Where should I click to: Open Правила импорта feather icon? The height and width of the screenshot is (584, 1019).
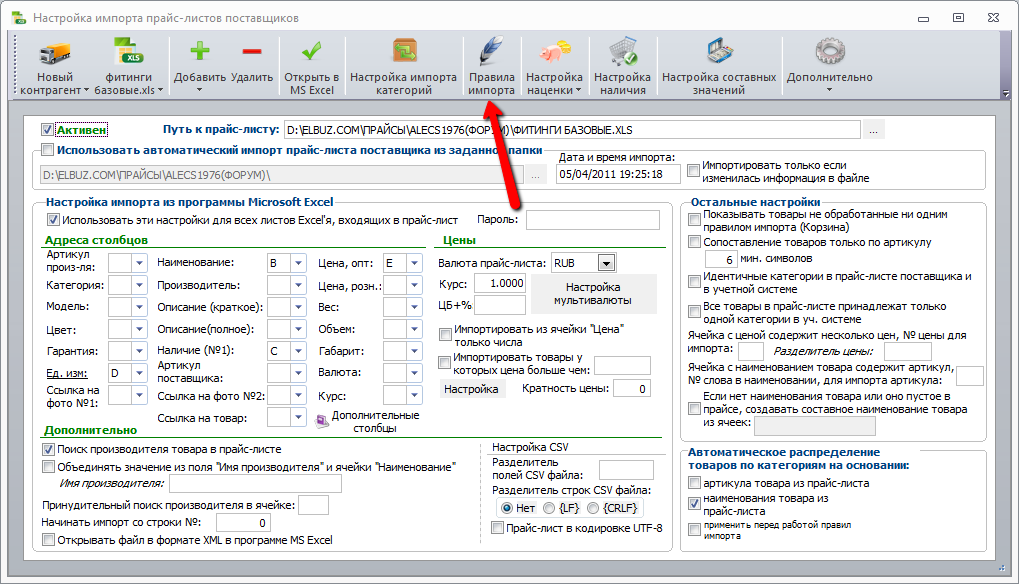pos(491,51)
